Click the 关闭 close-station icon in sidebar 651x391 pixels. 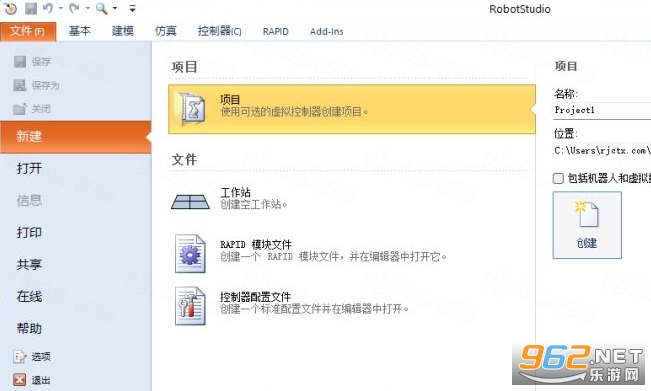pyautogui.click(x=20, y=109)
